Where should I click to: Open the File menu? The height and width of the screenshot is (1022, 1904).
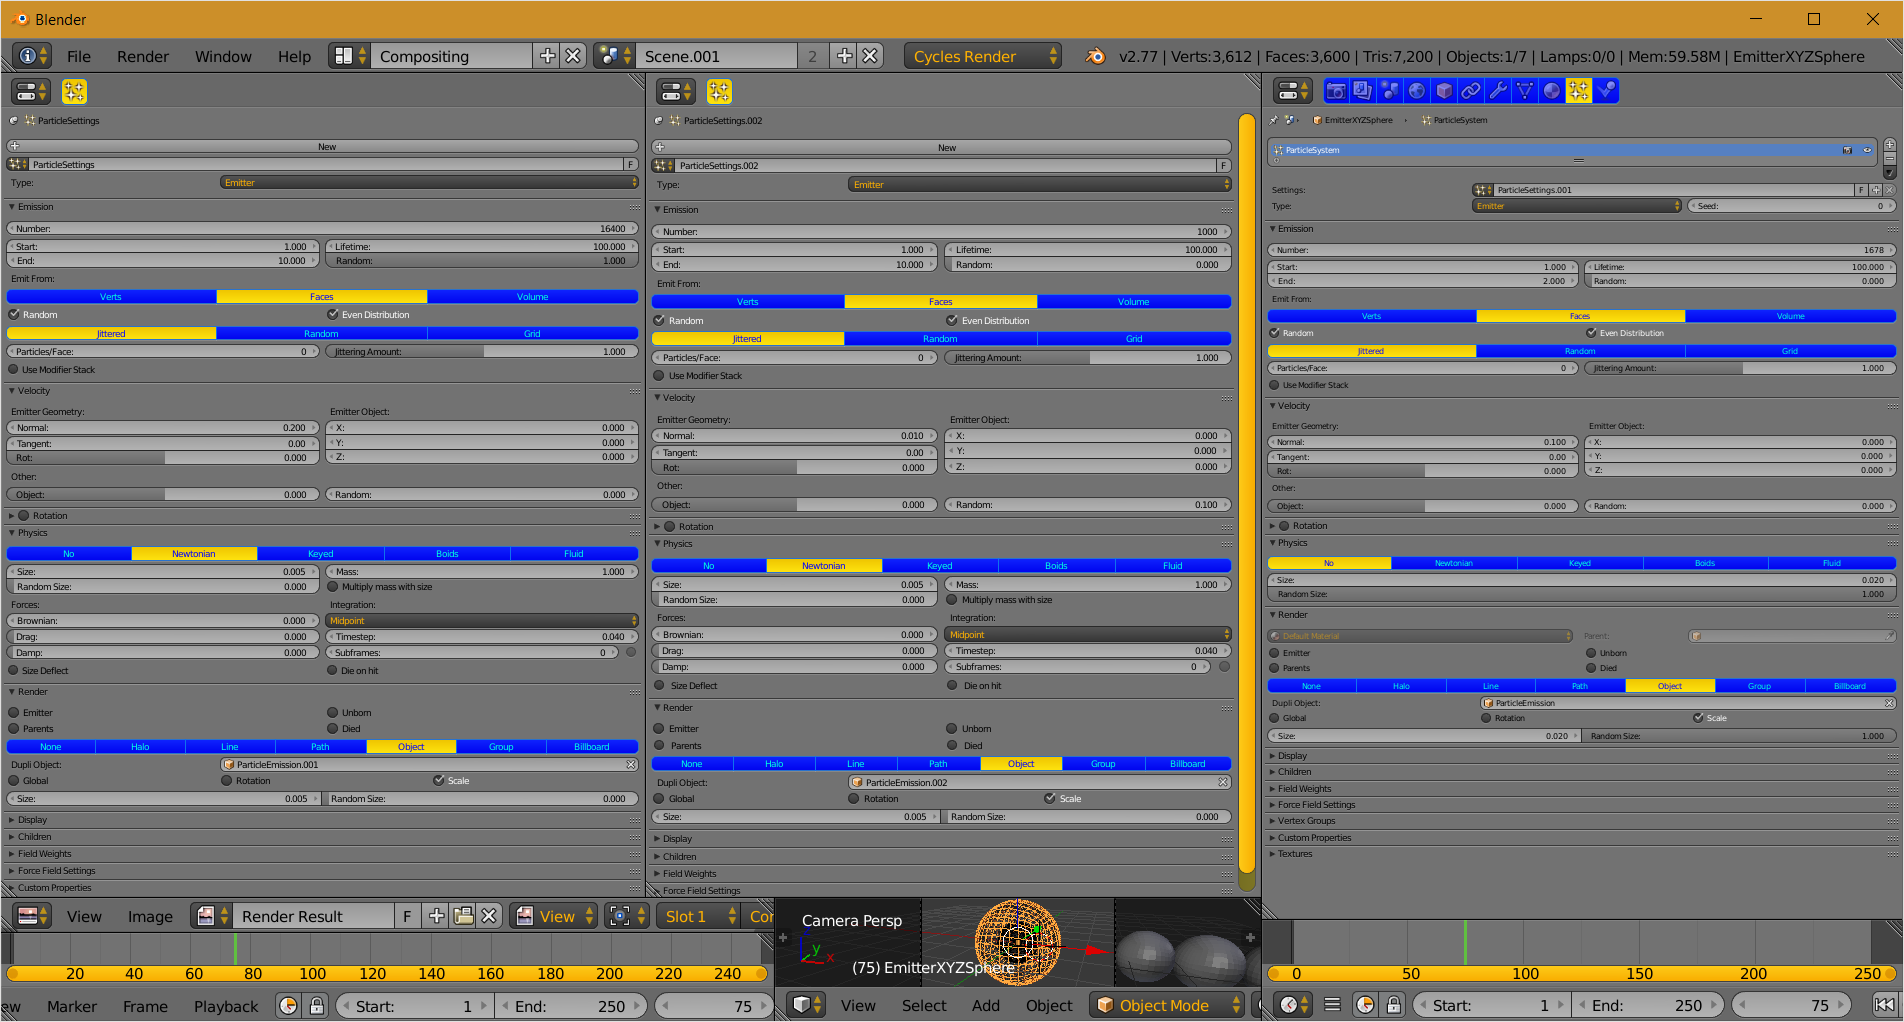[79, 57]
